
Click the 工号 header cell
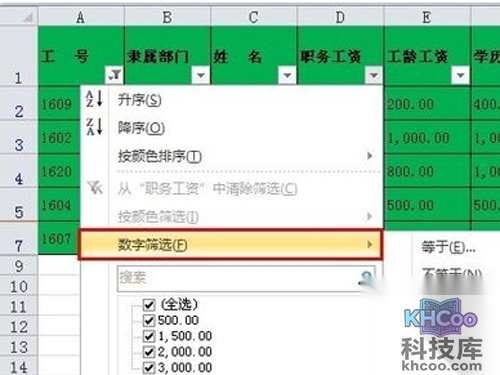[81, 56]
